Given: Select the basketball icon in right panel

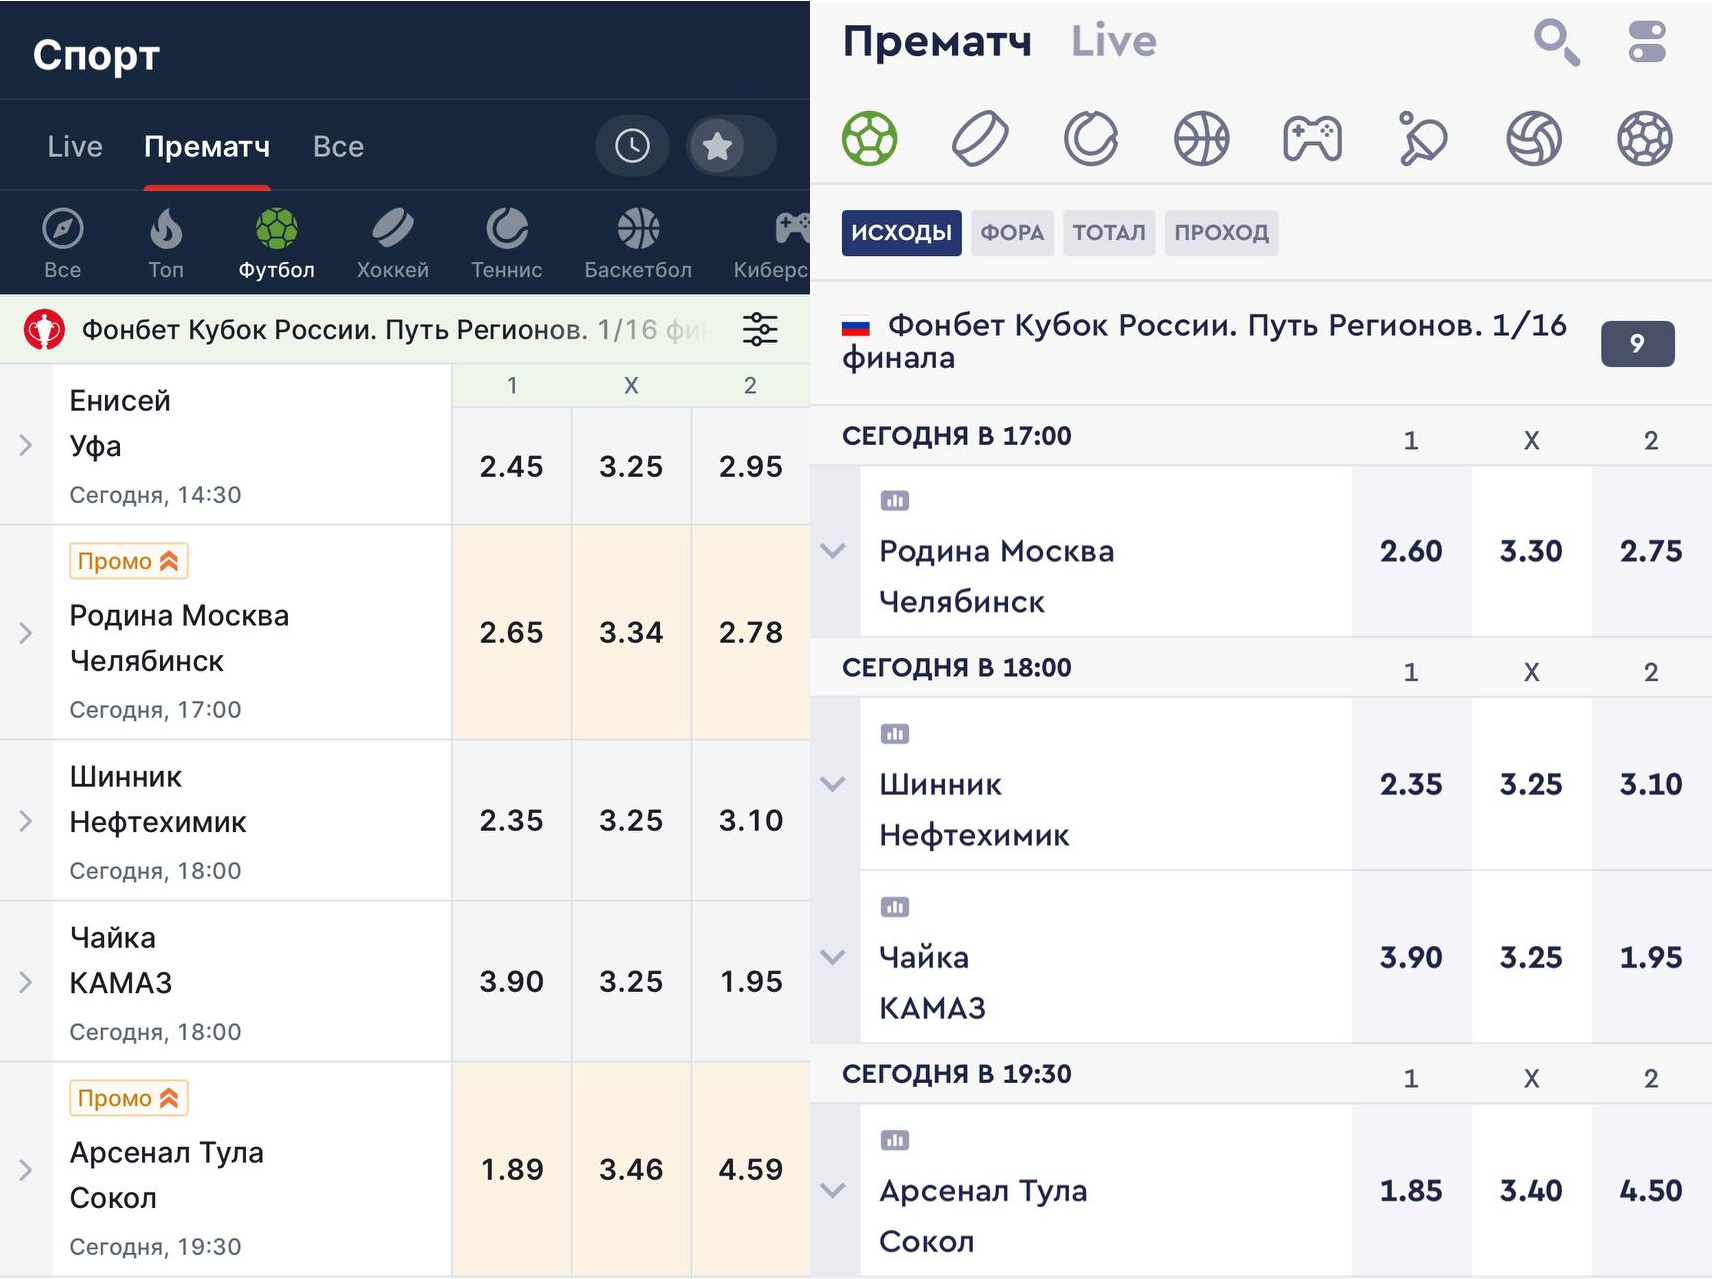Looking at the screenshot, I should click(1201, 139).
